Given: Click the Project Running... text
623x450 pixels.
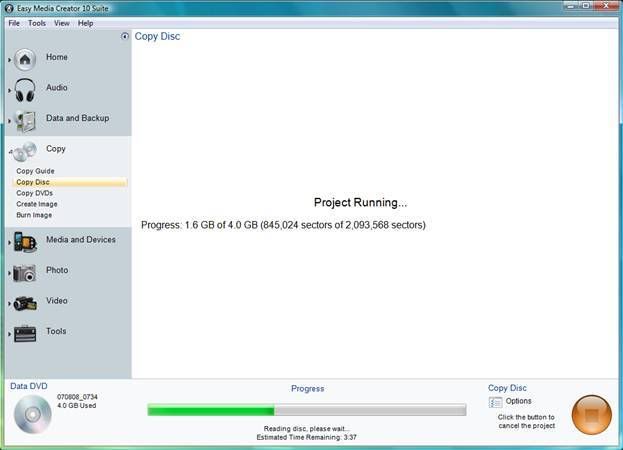Looking at the screenshot, I should pyautogui.click(x=360, y=203).
